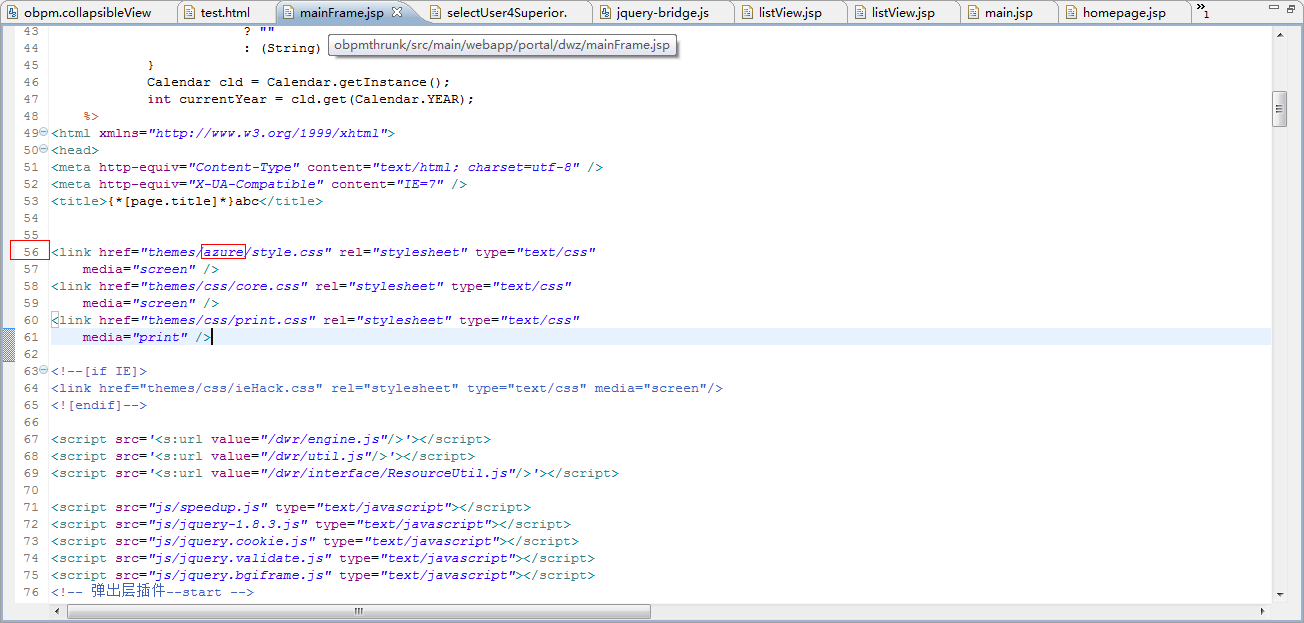1304x623 pixels.
Task: Click line number 56 in the ruler
Action: click(31, 252)
